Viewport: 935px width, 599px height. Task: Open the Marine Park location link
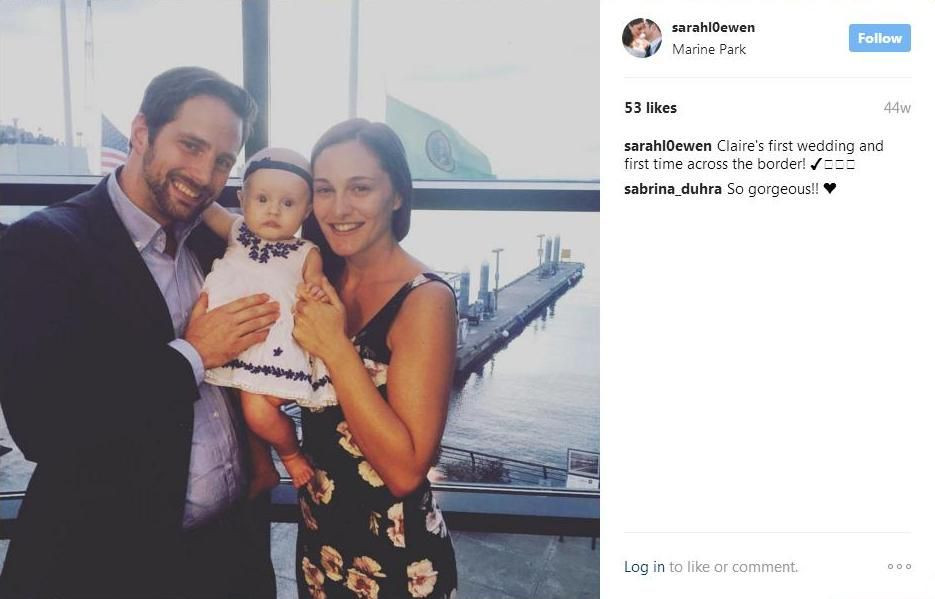pos(708,49)
